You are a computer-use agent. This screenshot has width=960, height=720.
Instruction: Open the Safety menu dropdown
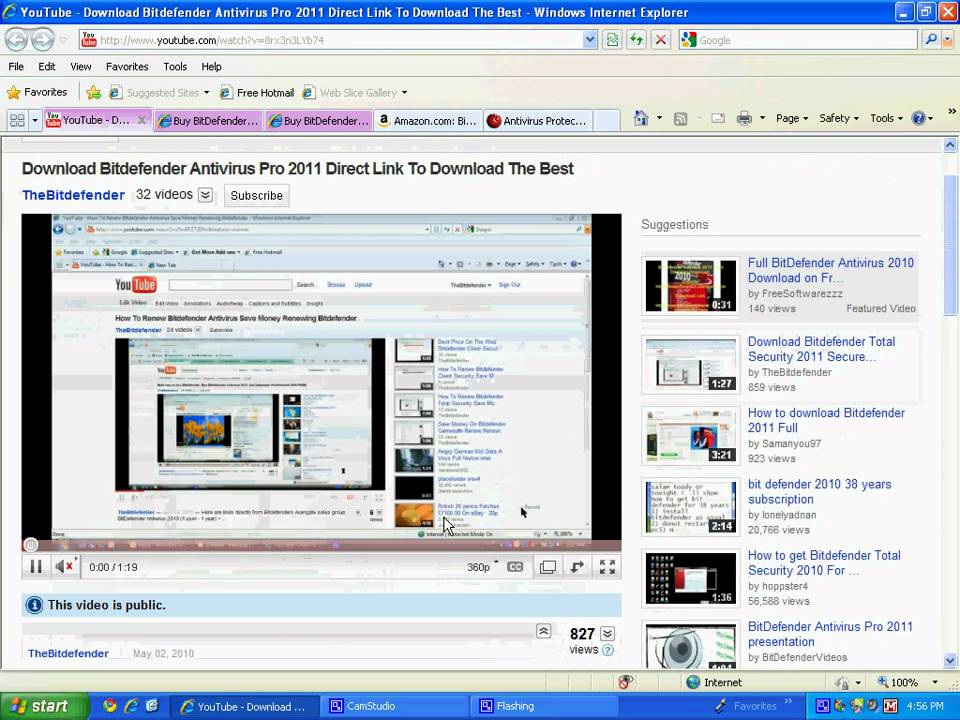tap(838, 118)
